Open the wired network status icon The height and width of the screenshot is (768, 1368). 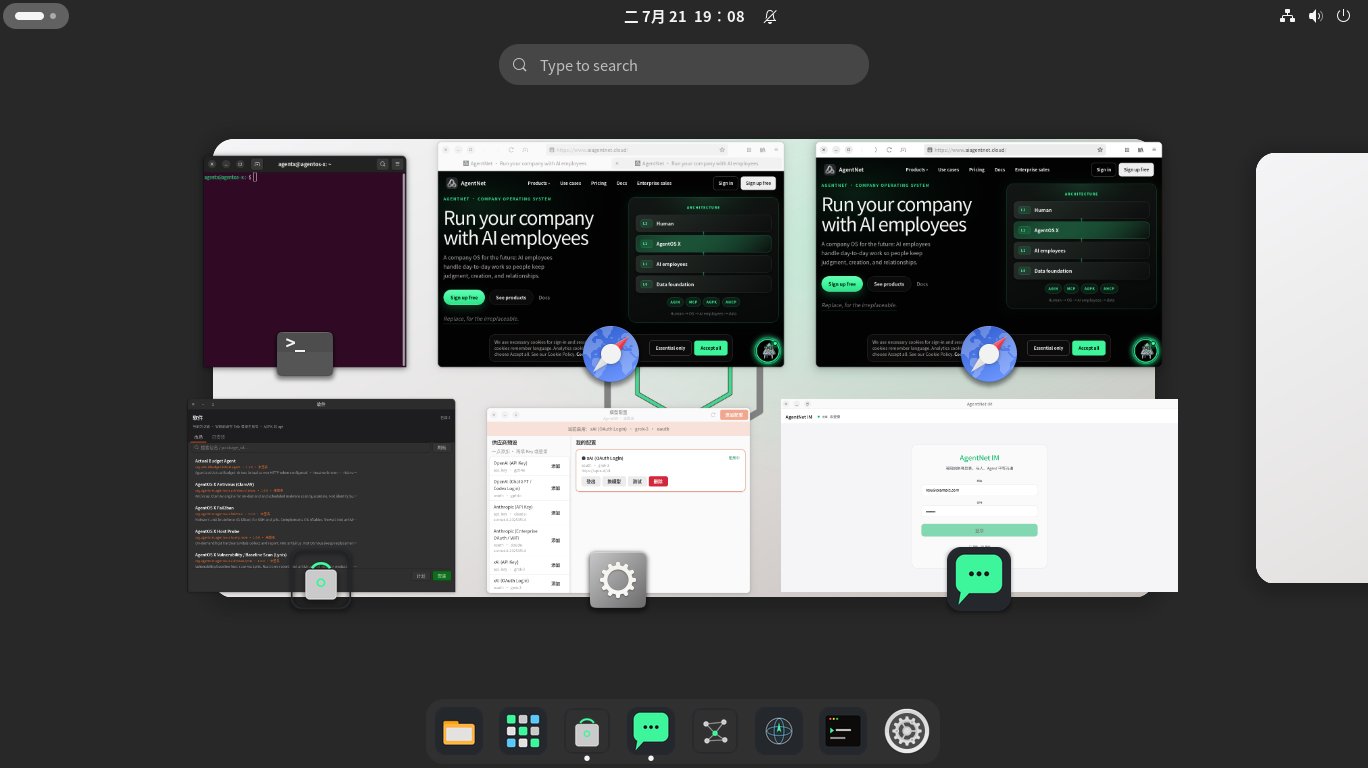tap(1287, 16)
